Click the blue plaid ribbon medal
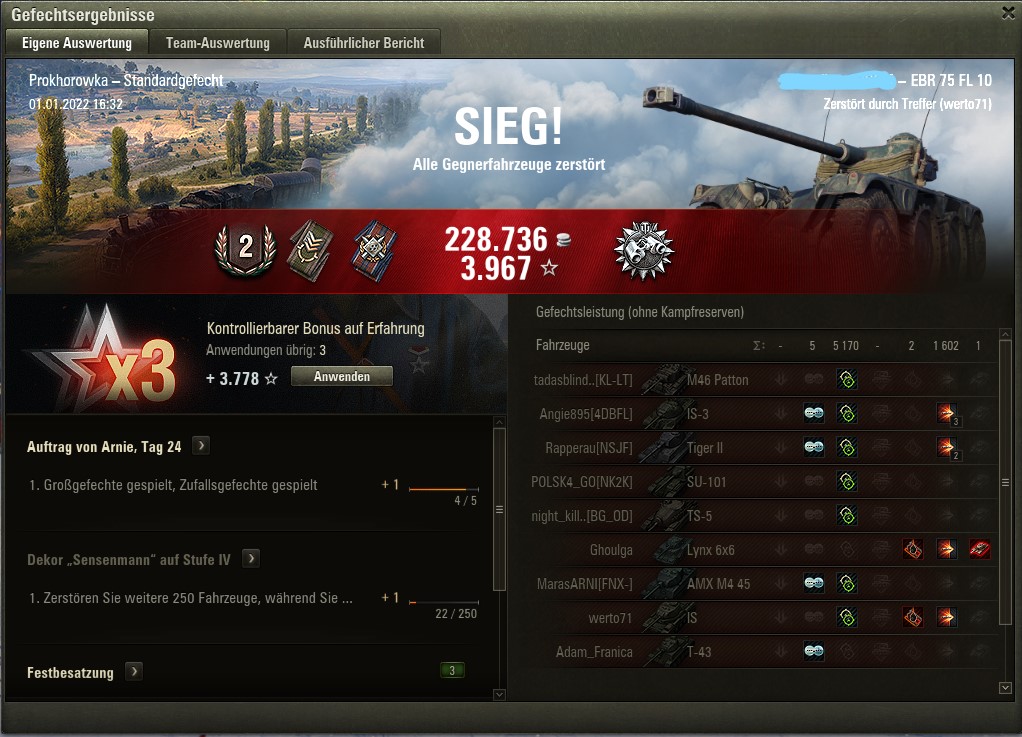This screenshot has width=1022, height=737. [x=374, y=251]
